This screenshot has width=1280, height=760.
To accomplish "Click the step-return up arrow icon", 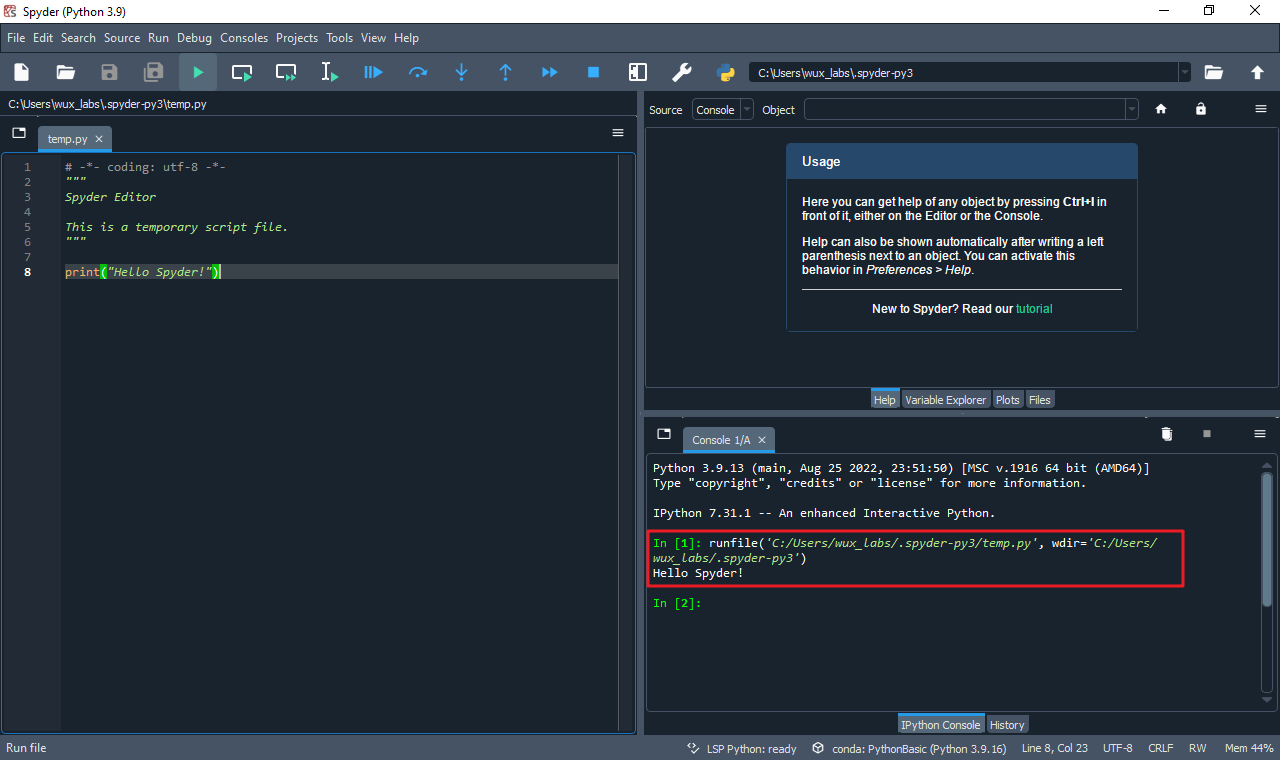I will click(506, 72).
